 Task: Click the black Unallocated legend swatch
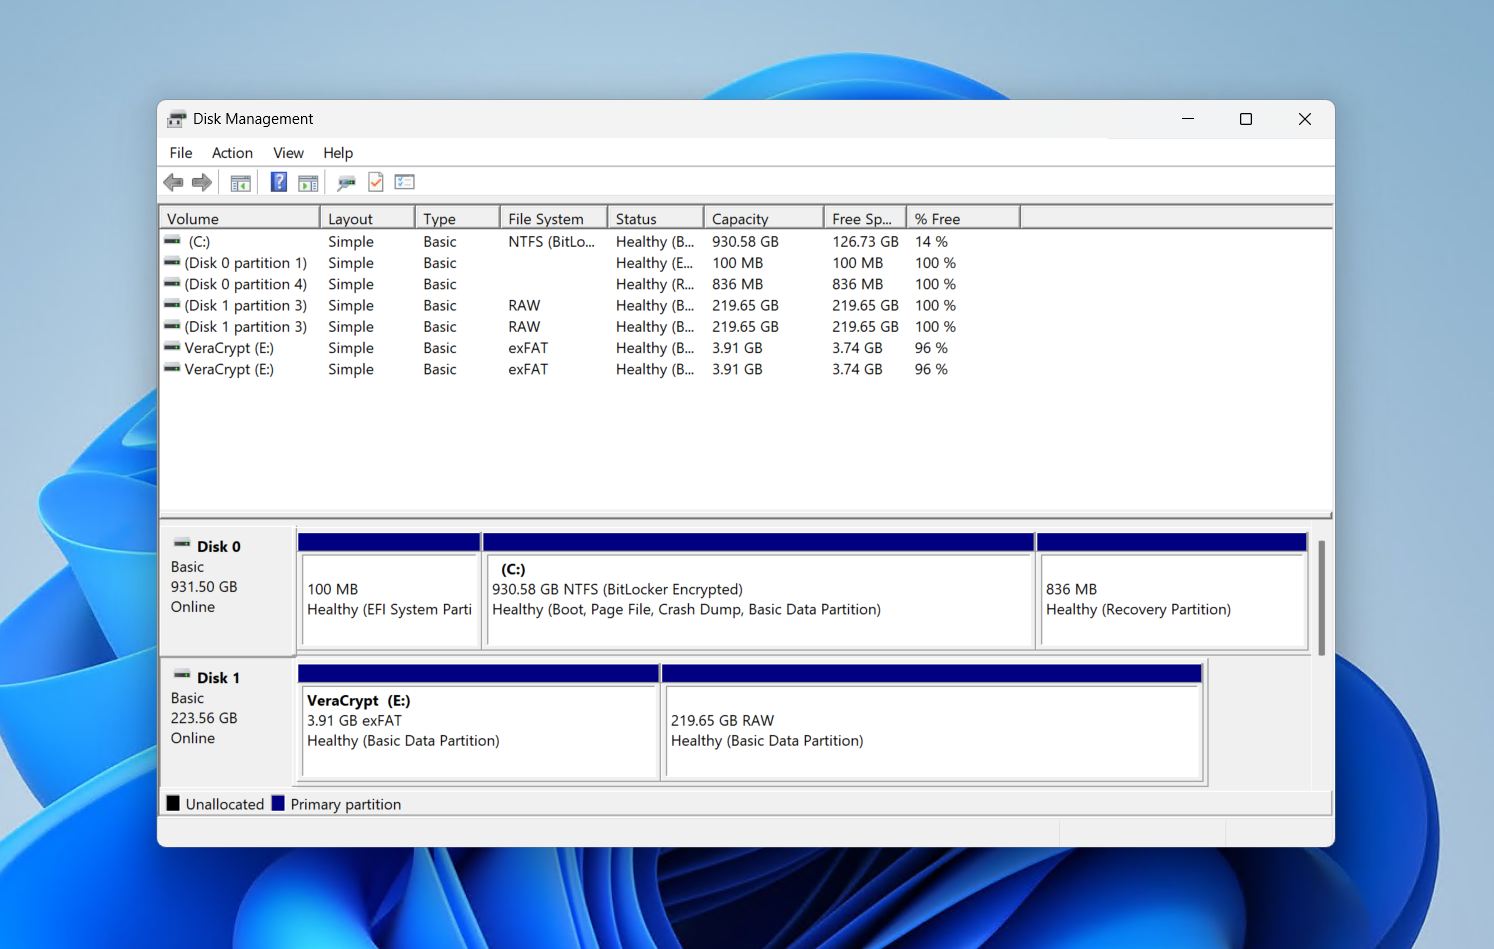click(x=173, y=803)
